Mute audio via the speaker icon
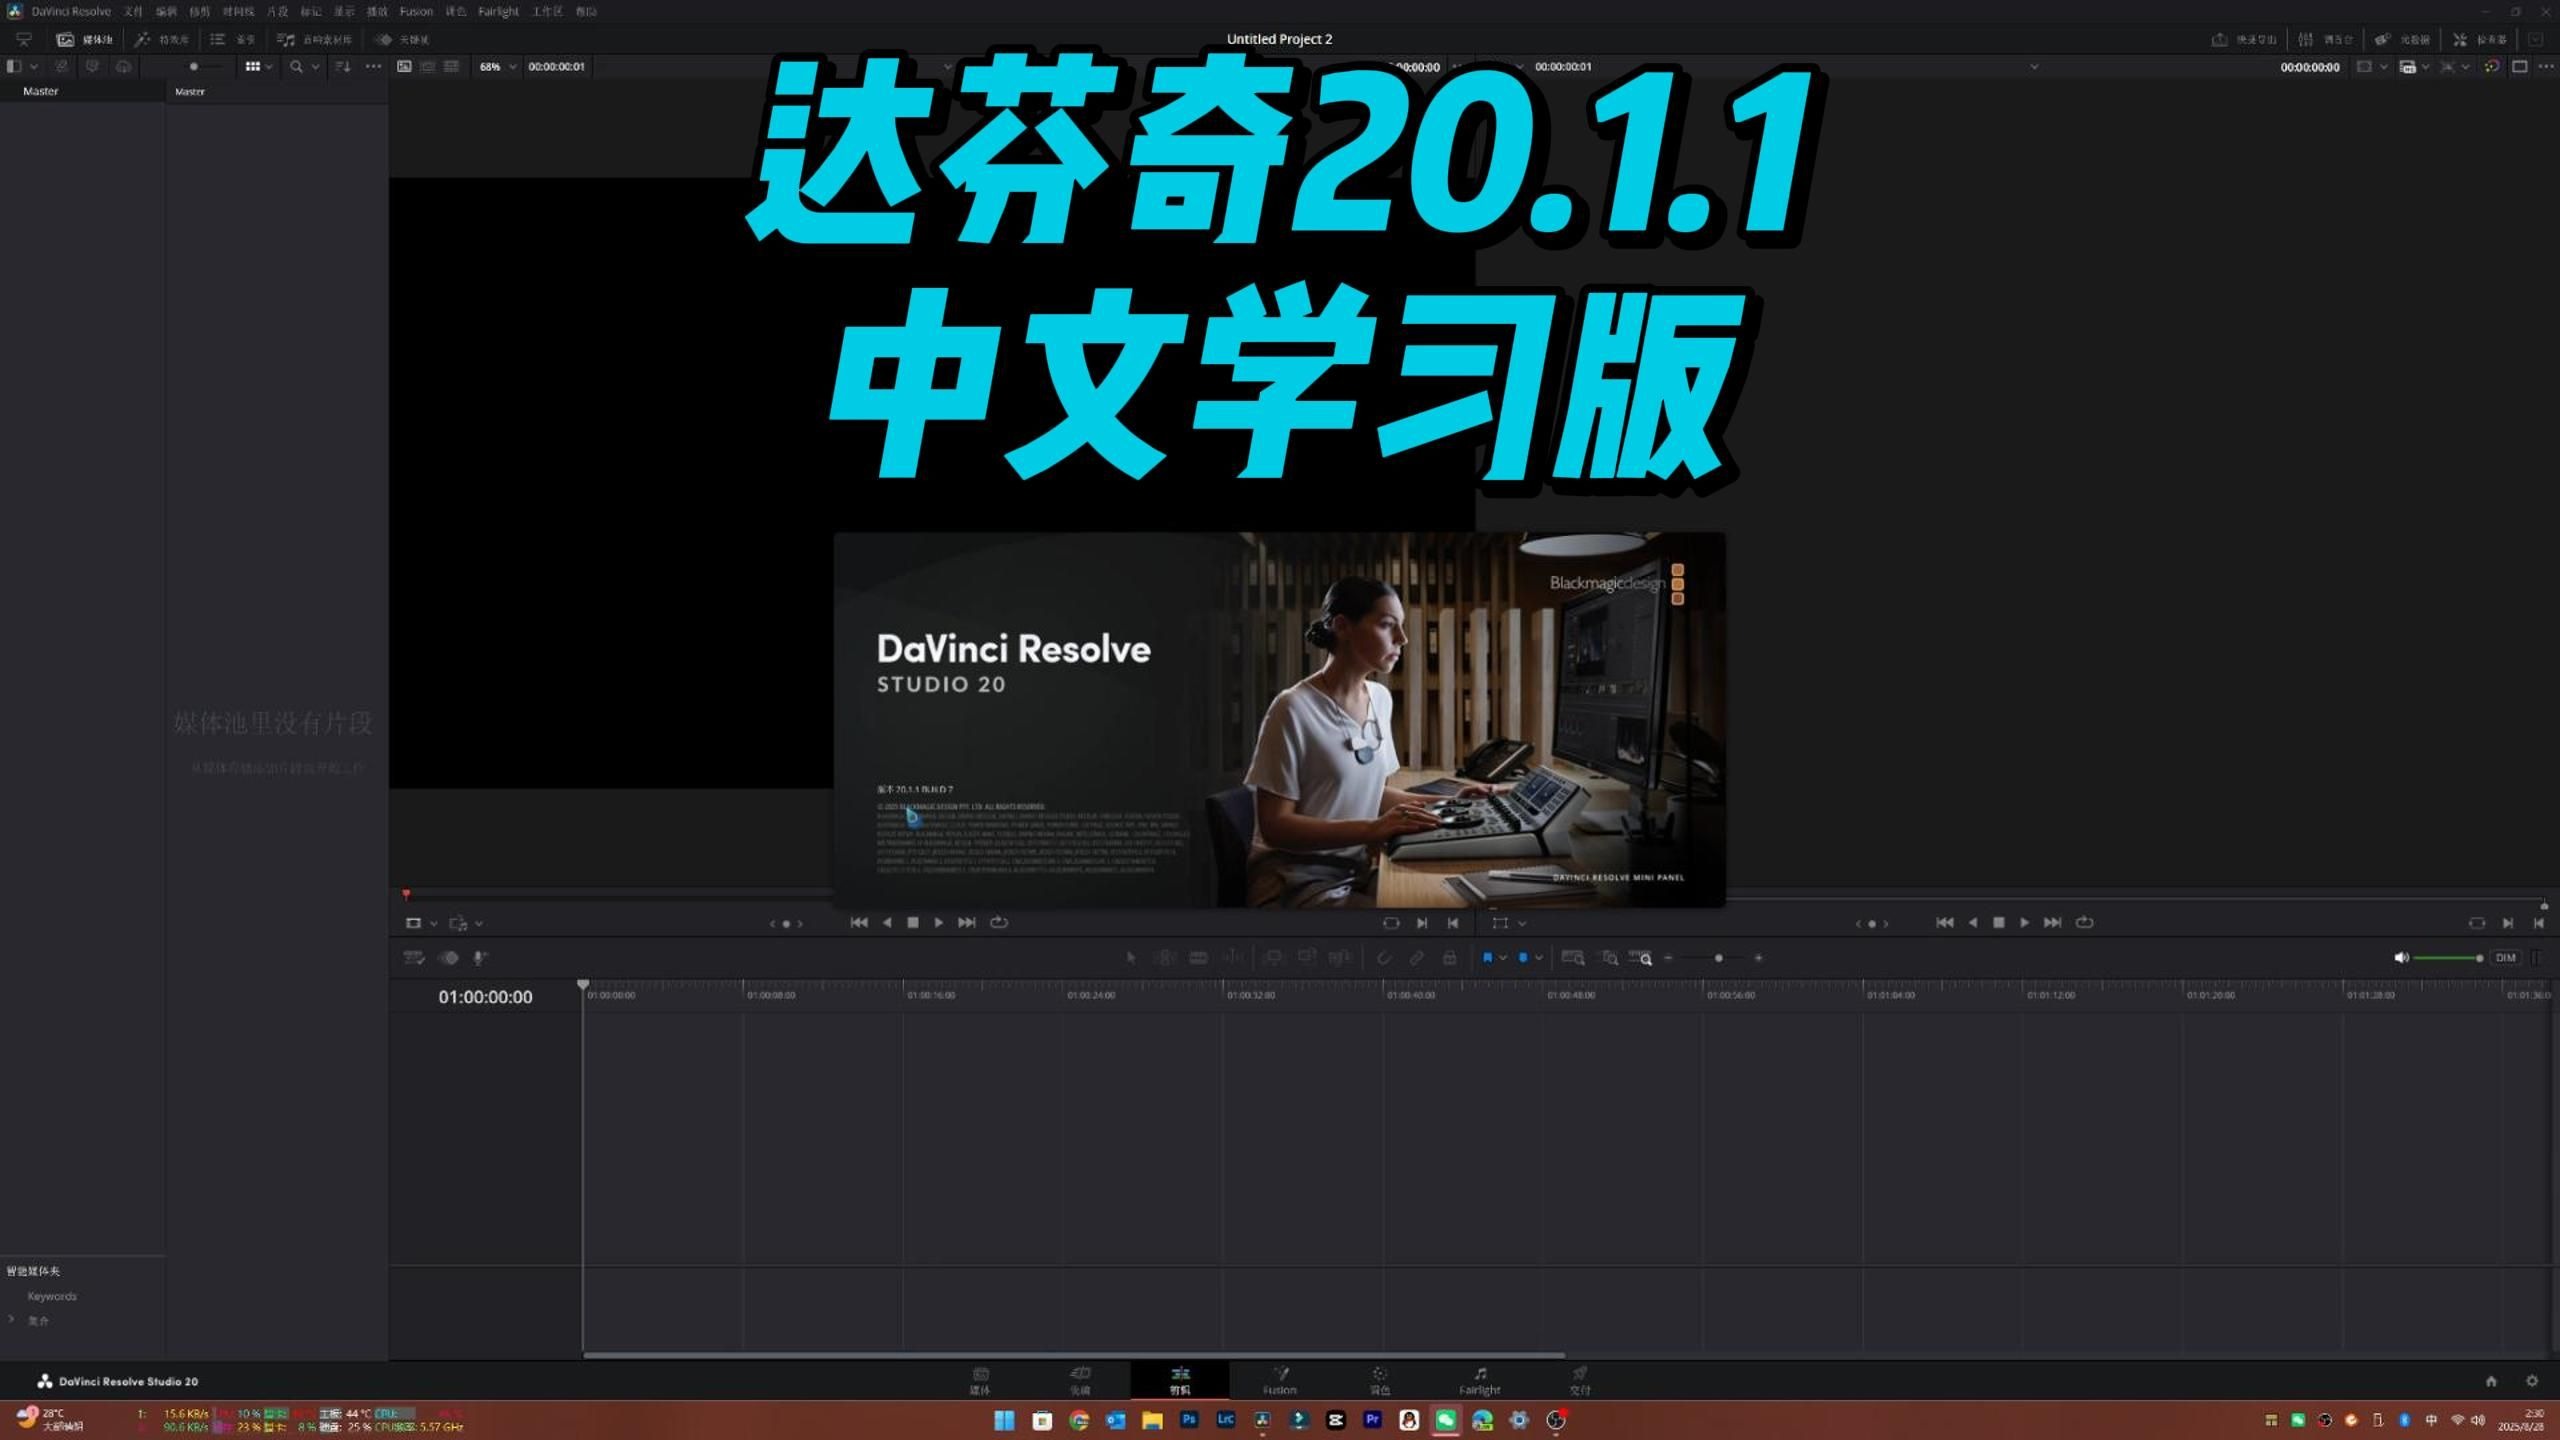Image resolution: width=2560 pixels, height=1440 pixels. coord(2400,957)
